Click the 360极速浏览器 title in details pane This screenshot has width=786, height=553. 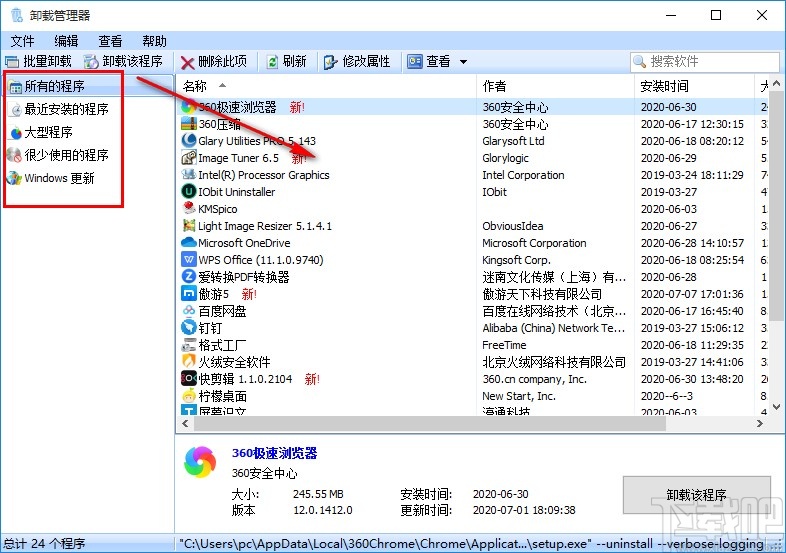[275, 453]
